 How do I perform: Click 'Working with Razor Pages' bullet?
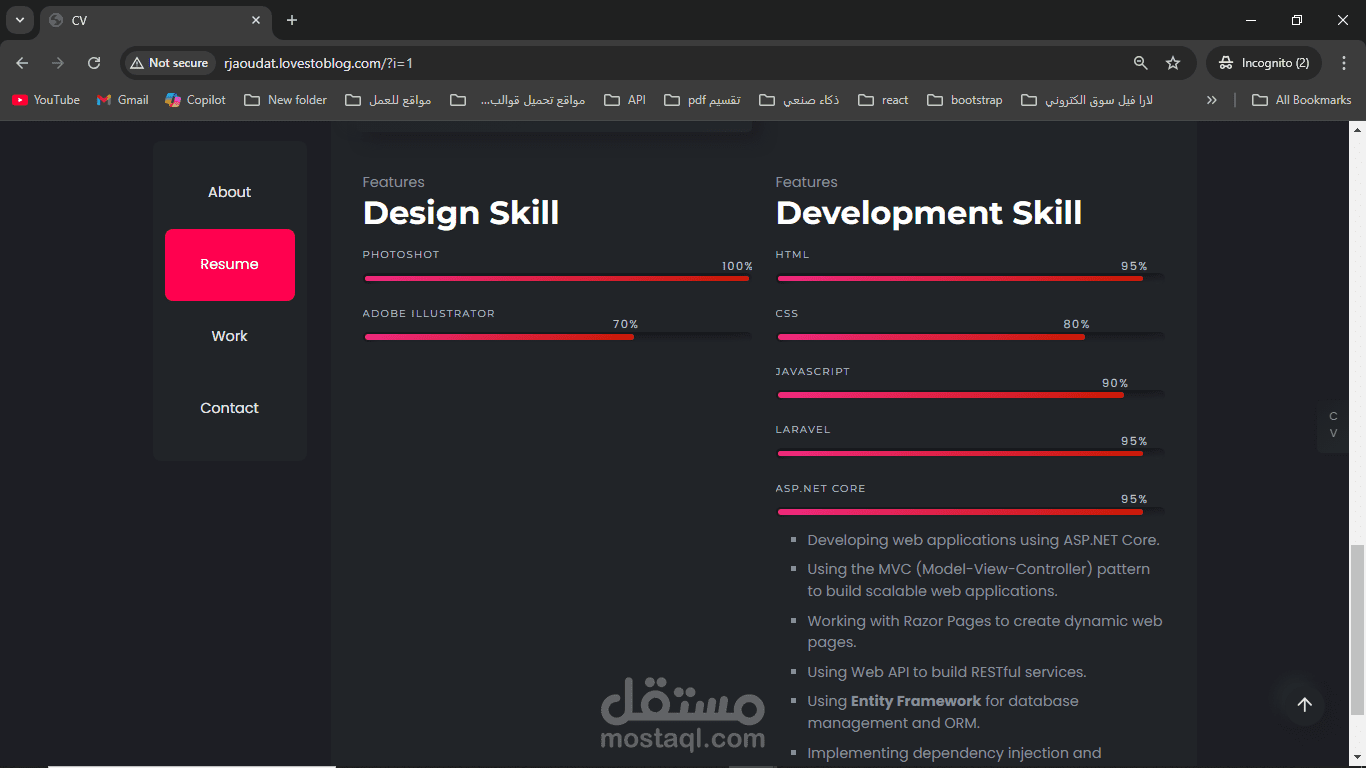click(985, 632)
